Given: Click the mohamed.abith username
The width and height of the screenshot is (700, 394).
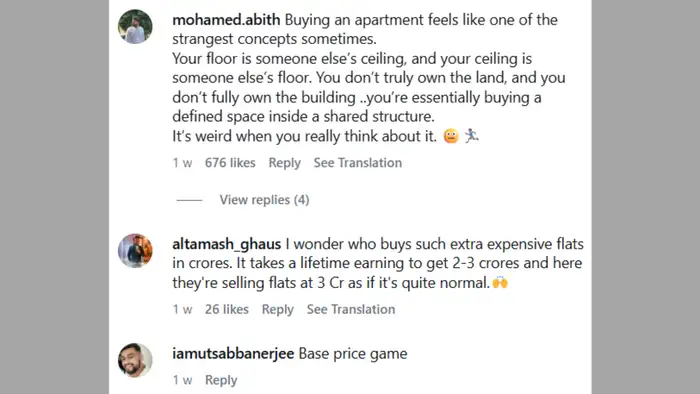Looking at the screenshot, I should pos(226,20).
